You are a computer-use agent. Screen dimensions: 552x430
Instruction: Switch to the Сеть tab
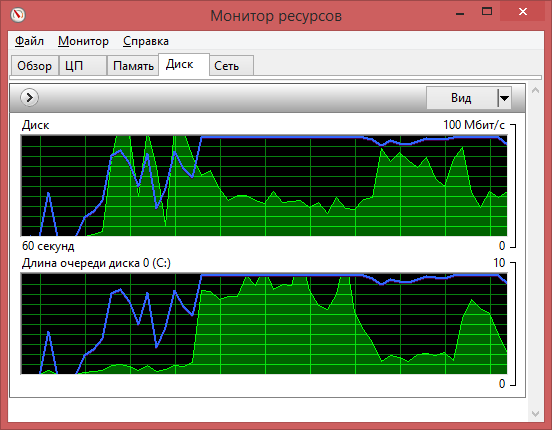(x=232, y=66)
